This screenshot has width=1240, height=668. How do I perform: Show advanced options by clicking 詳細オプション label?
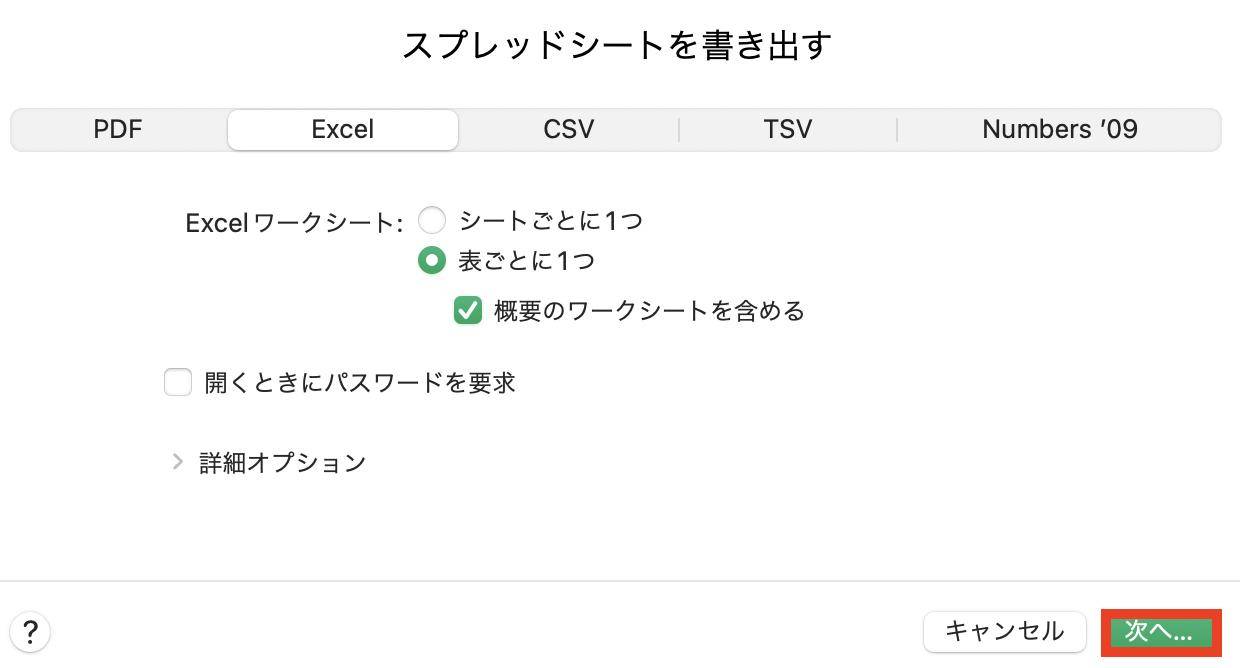point(282,461)
